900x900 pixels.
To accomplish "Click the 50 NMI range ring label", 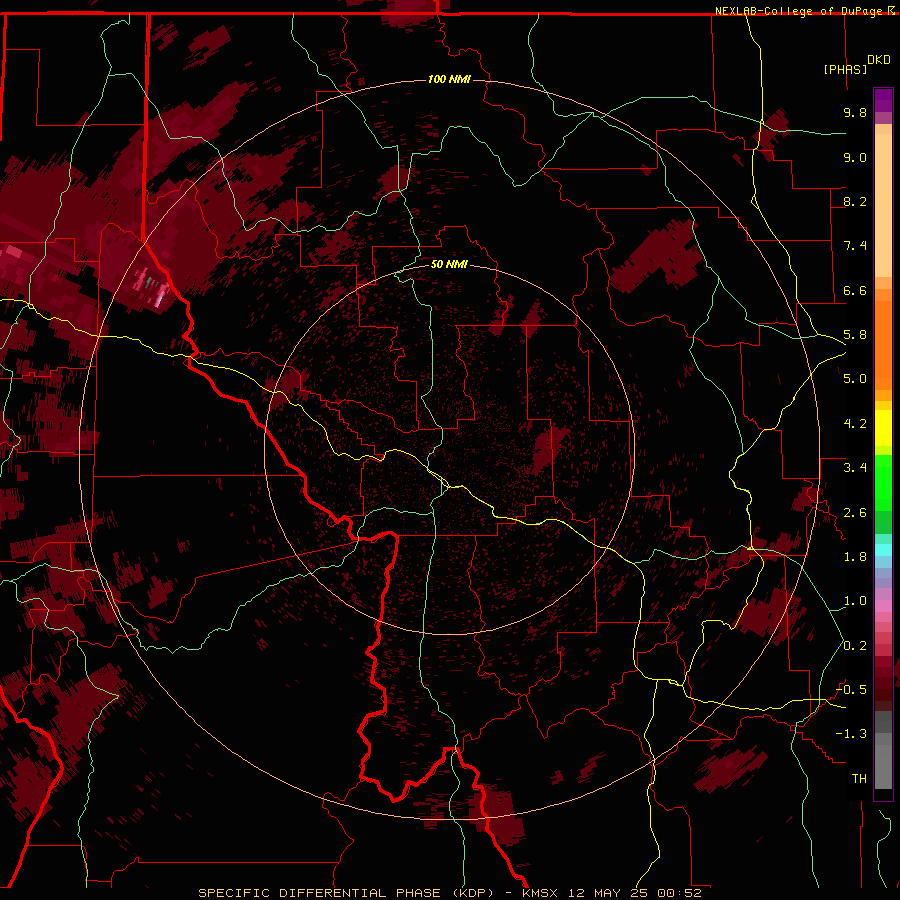I will click(449, 264).
